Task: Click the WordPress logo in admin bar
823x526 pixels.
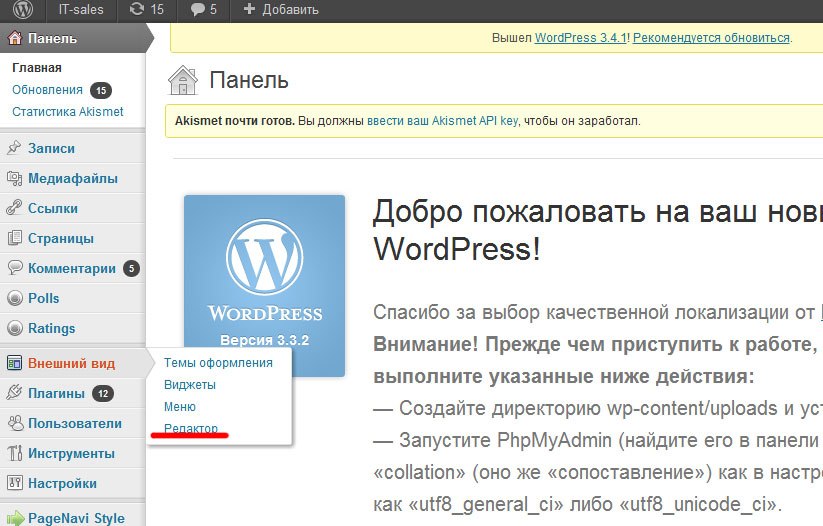Action: point(23,9)
